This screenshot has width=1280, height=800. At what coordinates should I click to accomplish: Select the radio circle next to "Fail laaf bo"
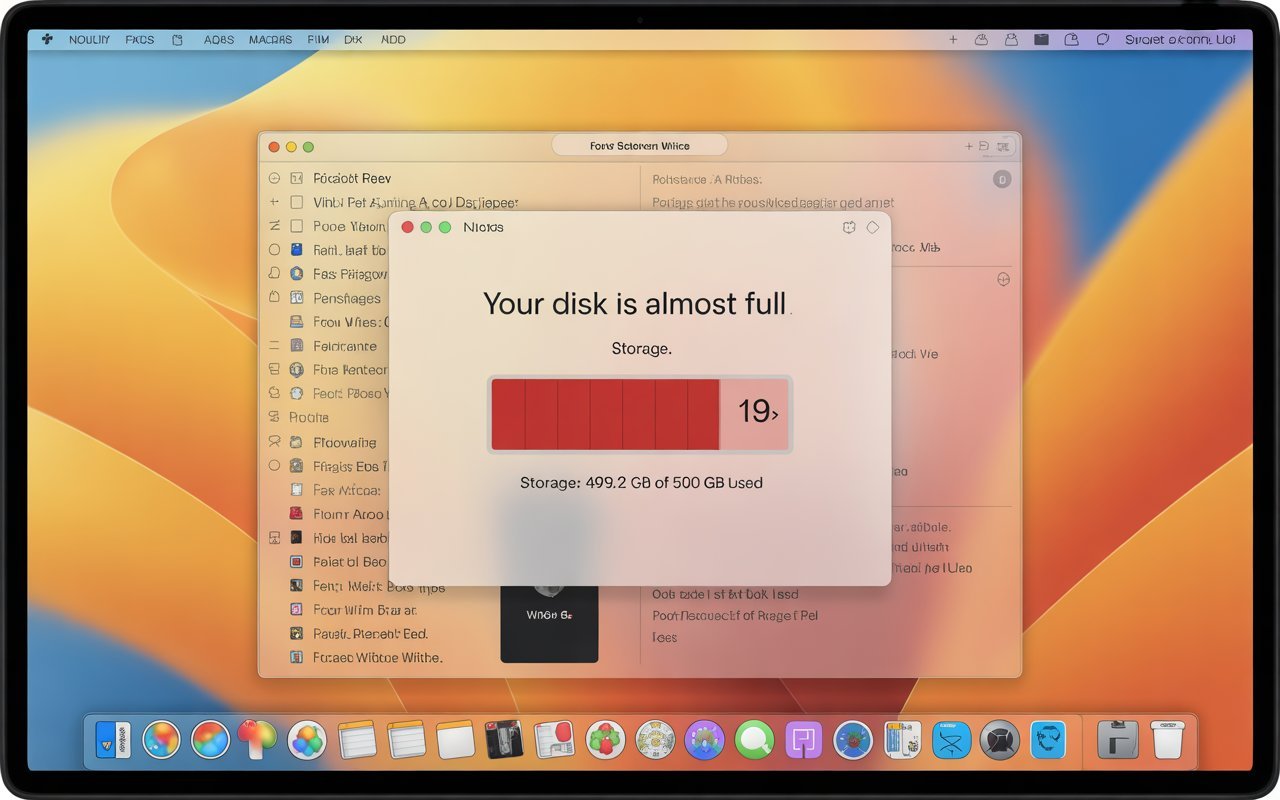coord(272,249)
